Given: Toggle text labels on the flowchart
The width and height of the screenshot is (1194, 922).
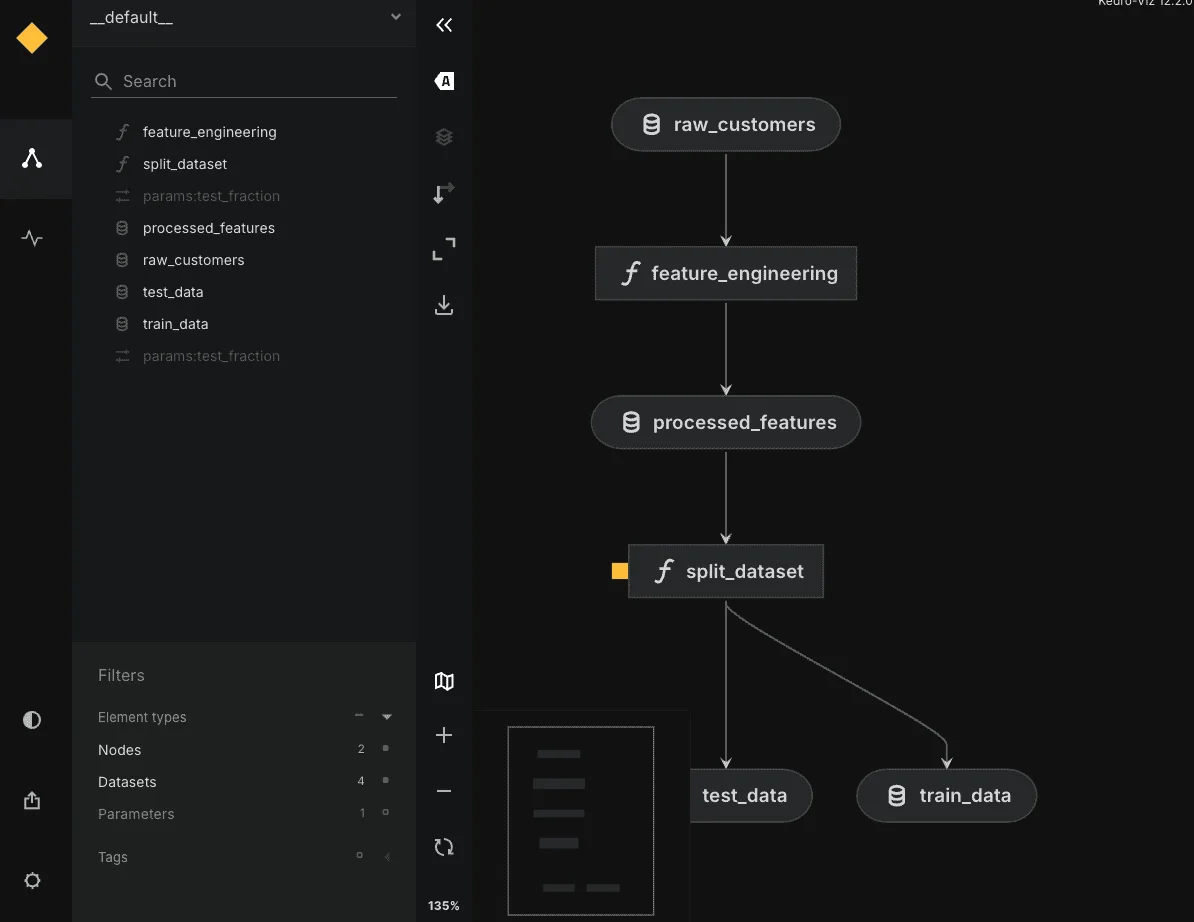Looking at the screenshot, I should click(x=444, y=81).
